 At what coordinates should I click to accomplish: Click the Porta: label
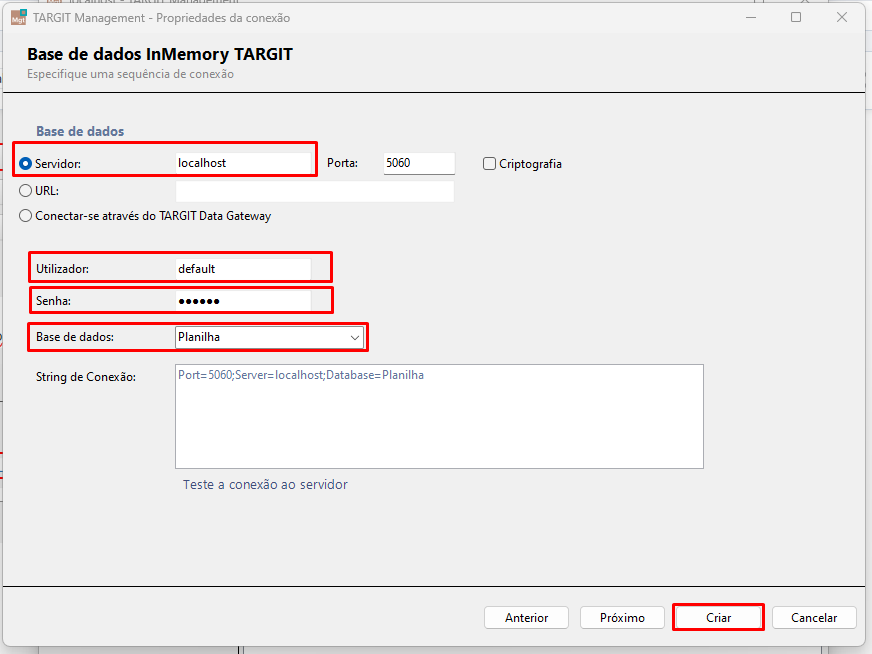pos(343,164)
